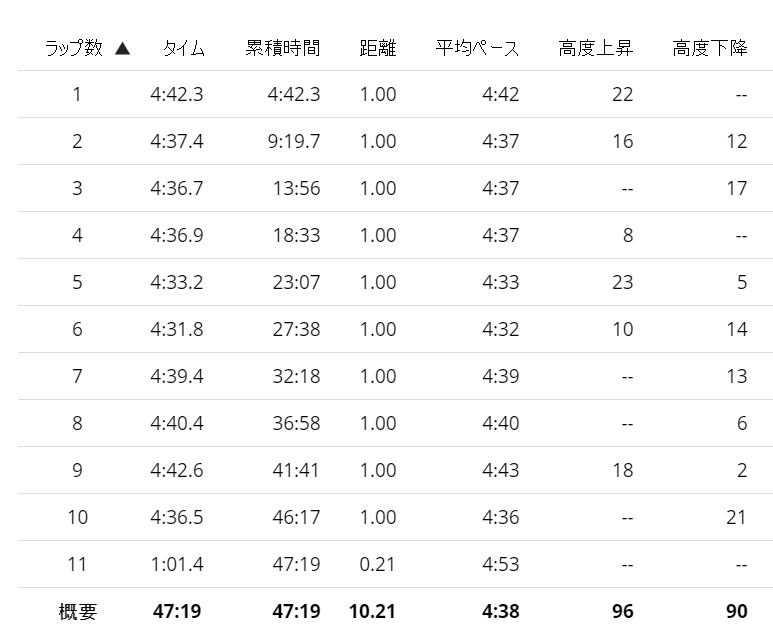Click the sort arrow next to ラップ数

[x=122, y=48]
